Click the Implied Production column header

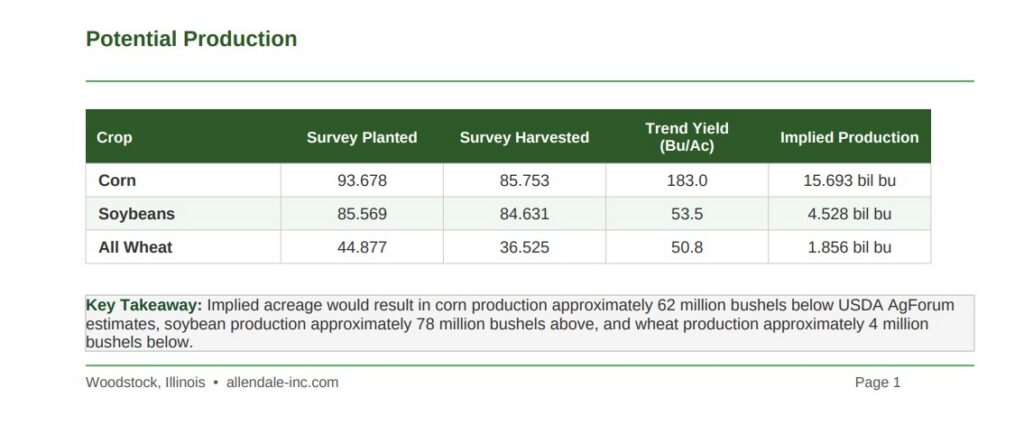(x=849, y=137)
